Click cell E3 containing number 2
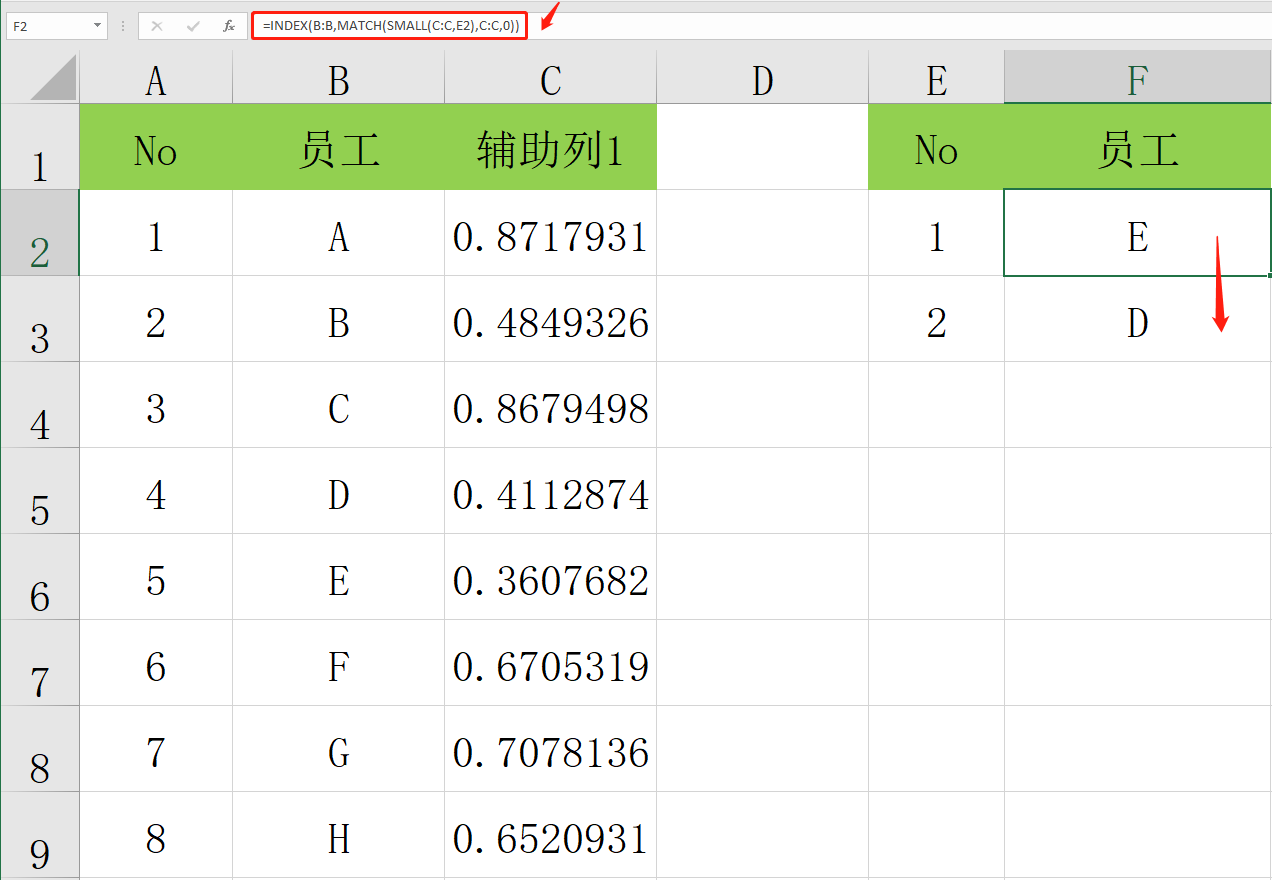Viewport: 1272px width, 880px height. (937, 319)
